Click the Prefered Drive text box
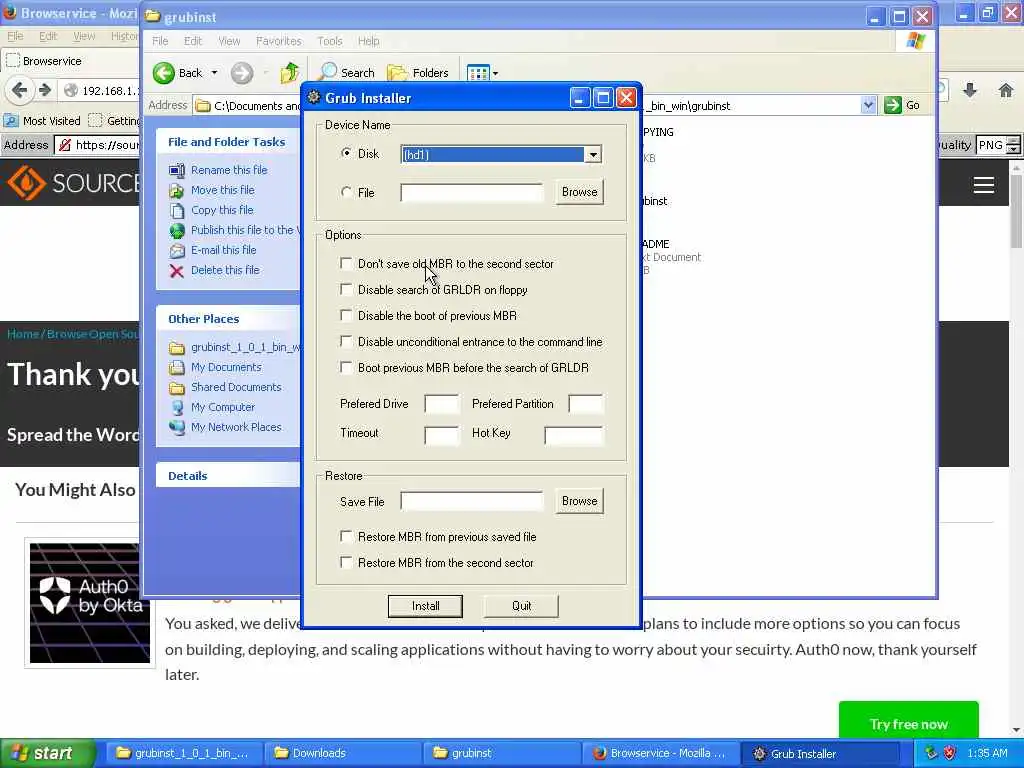 click(441, 404)
